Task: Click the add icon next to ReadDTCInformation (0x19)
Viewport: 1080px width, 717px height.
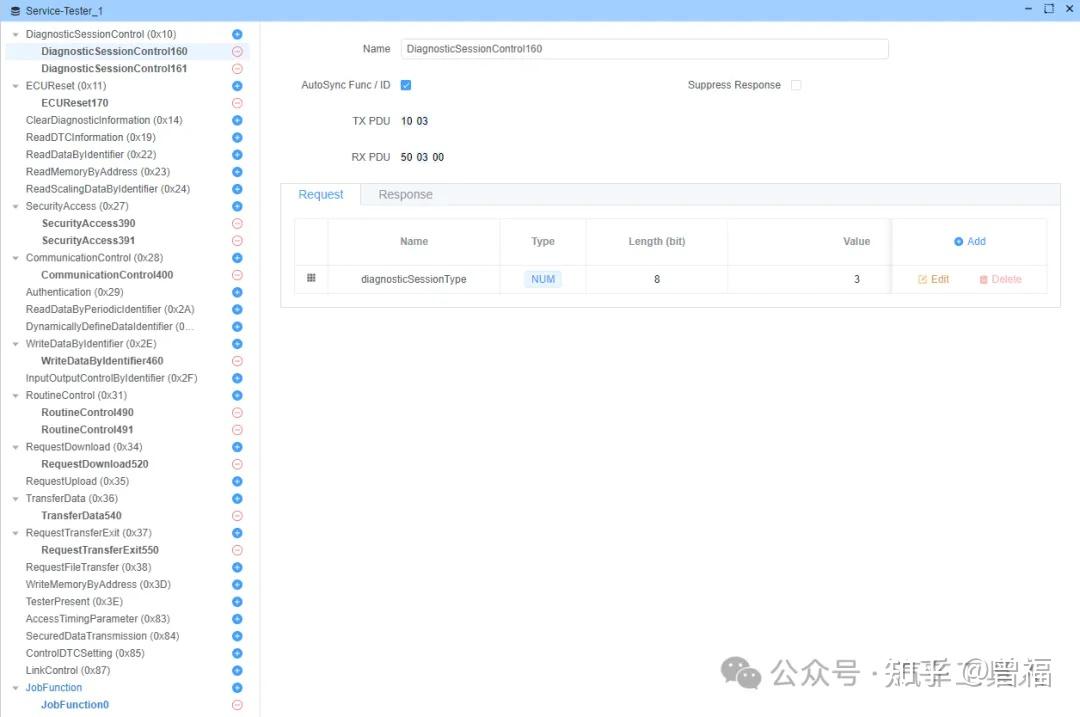Action: click(237, 137)
